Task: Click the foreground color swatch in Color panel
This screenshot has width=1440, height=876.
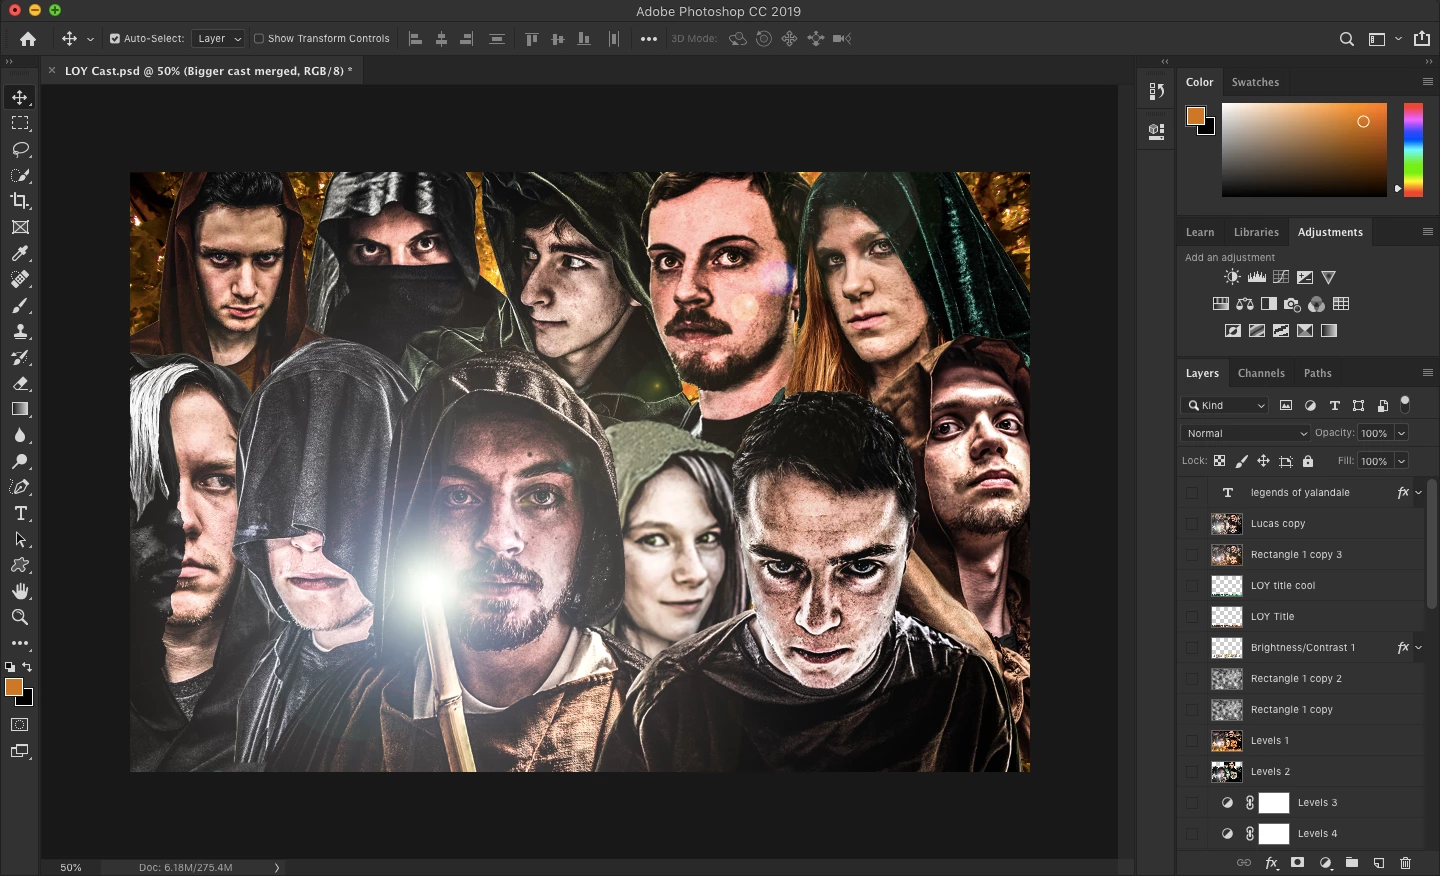Action: [x=1195, y=116]
